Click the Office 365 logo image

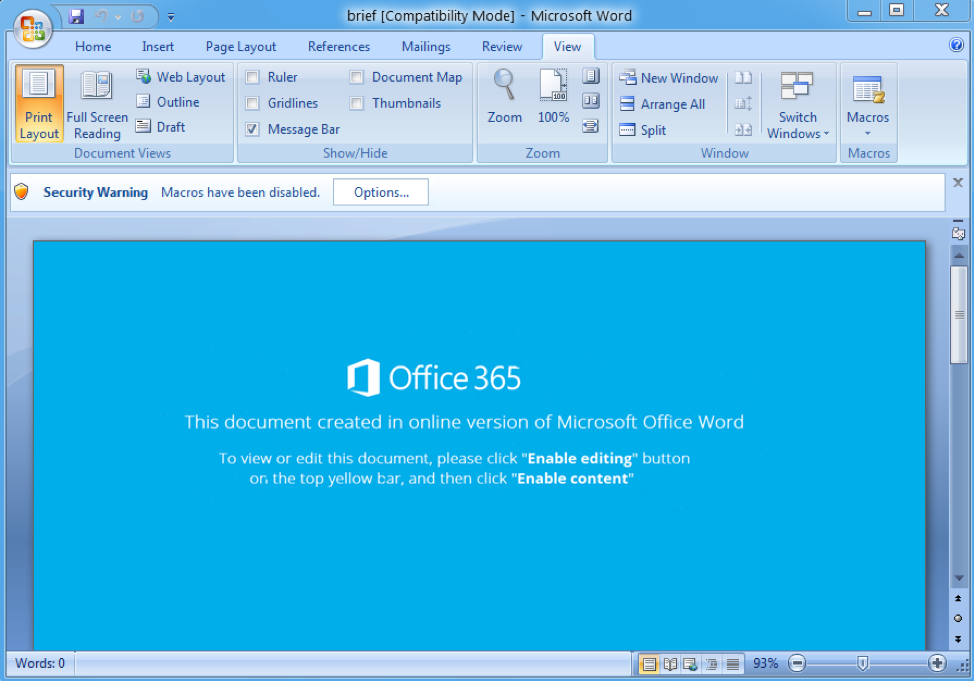coord(434,377)
